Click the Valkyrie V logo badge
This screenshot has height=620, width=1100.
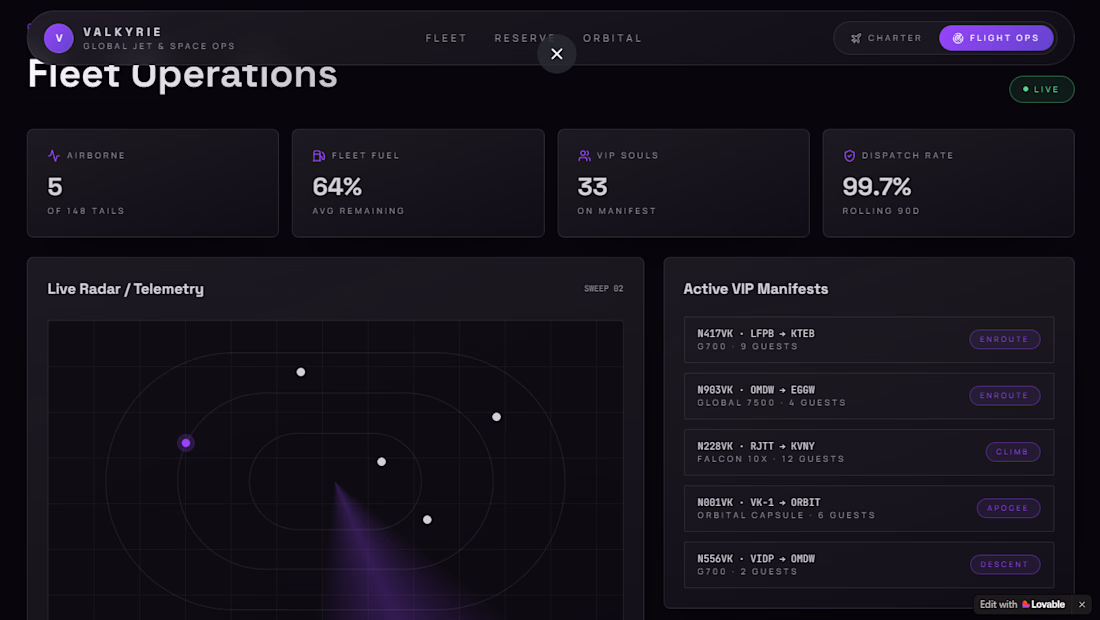tap(59, 38)
